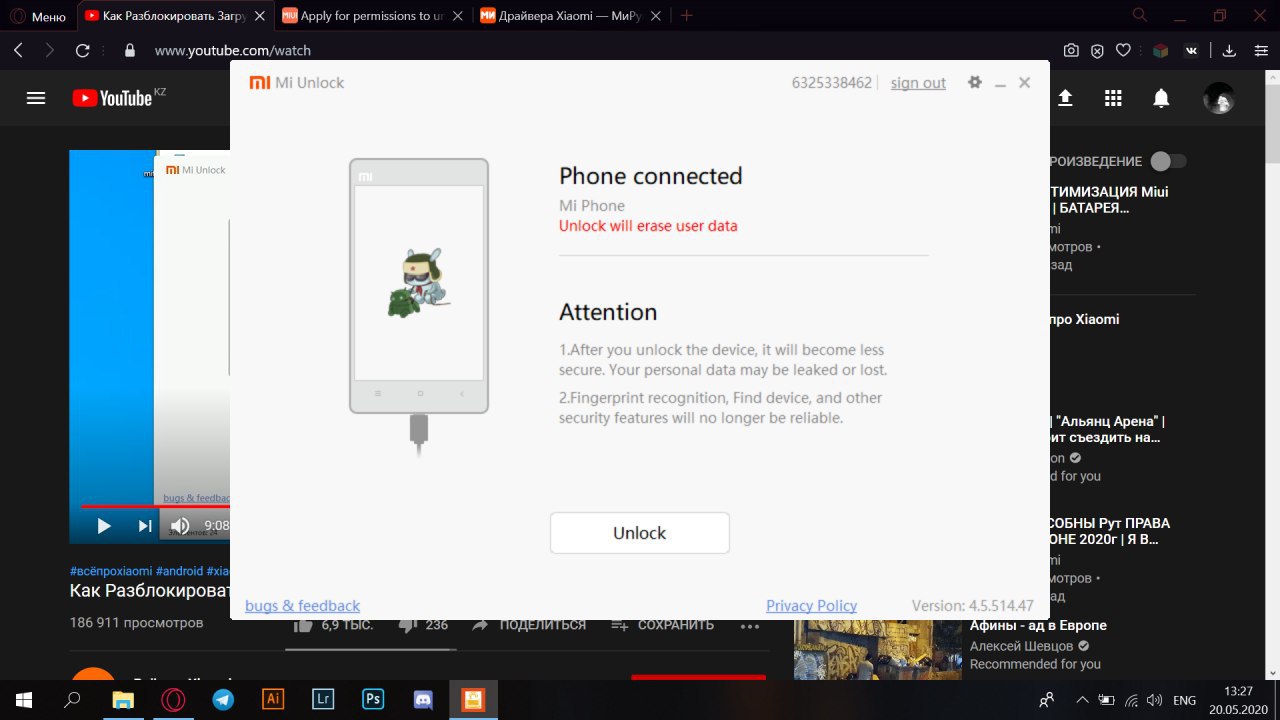1280x720 pixels.
Task: Open the Афины - ад в Европе thumbnail
Action: (x=877, y=650)
